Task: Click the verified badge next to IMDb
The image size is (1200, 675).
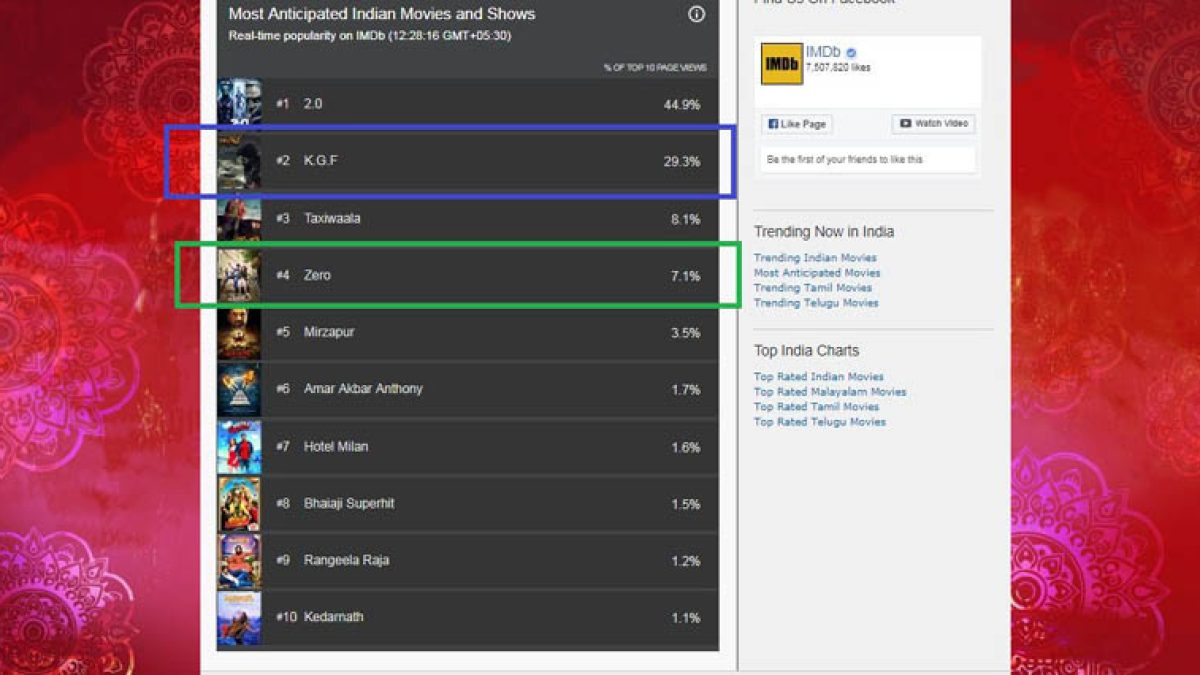Action: pyautogui.click(x=851, y=53)
